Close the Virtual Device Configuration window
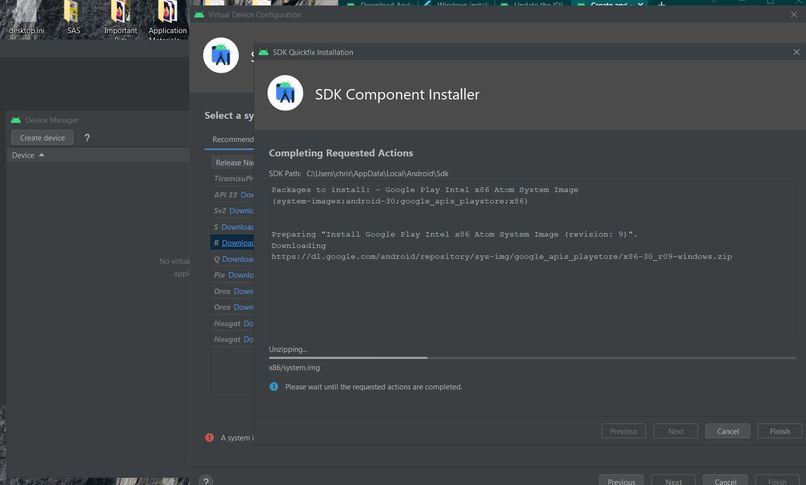This screenshot has height=485, width=806. tap(794, 15)
